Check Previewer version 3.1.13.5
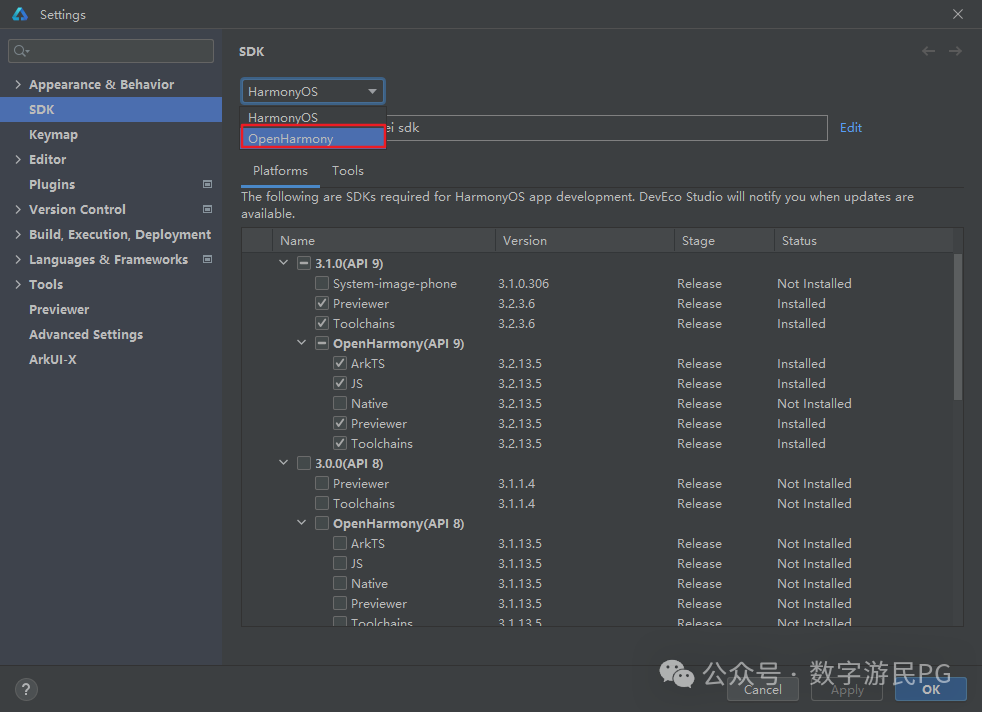This screenshot has width=982, height=712. [340, 604]
